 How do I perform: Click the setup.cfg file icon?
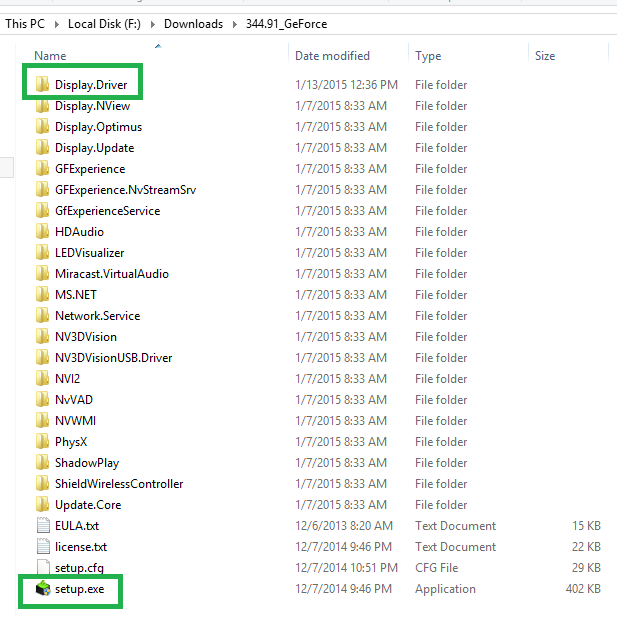43,567
